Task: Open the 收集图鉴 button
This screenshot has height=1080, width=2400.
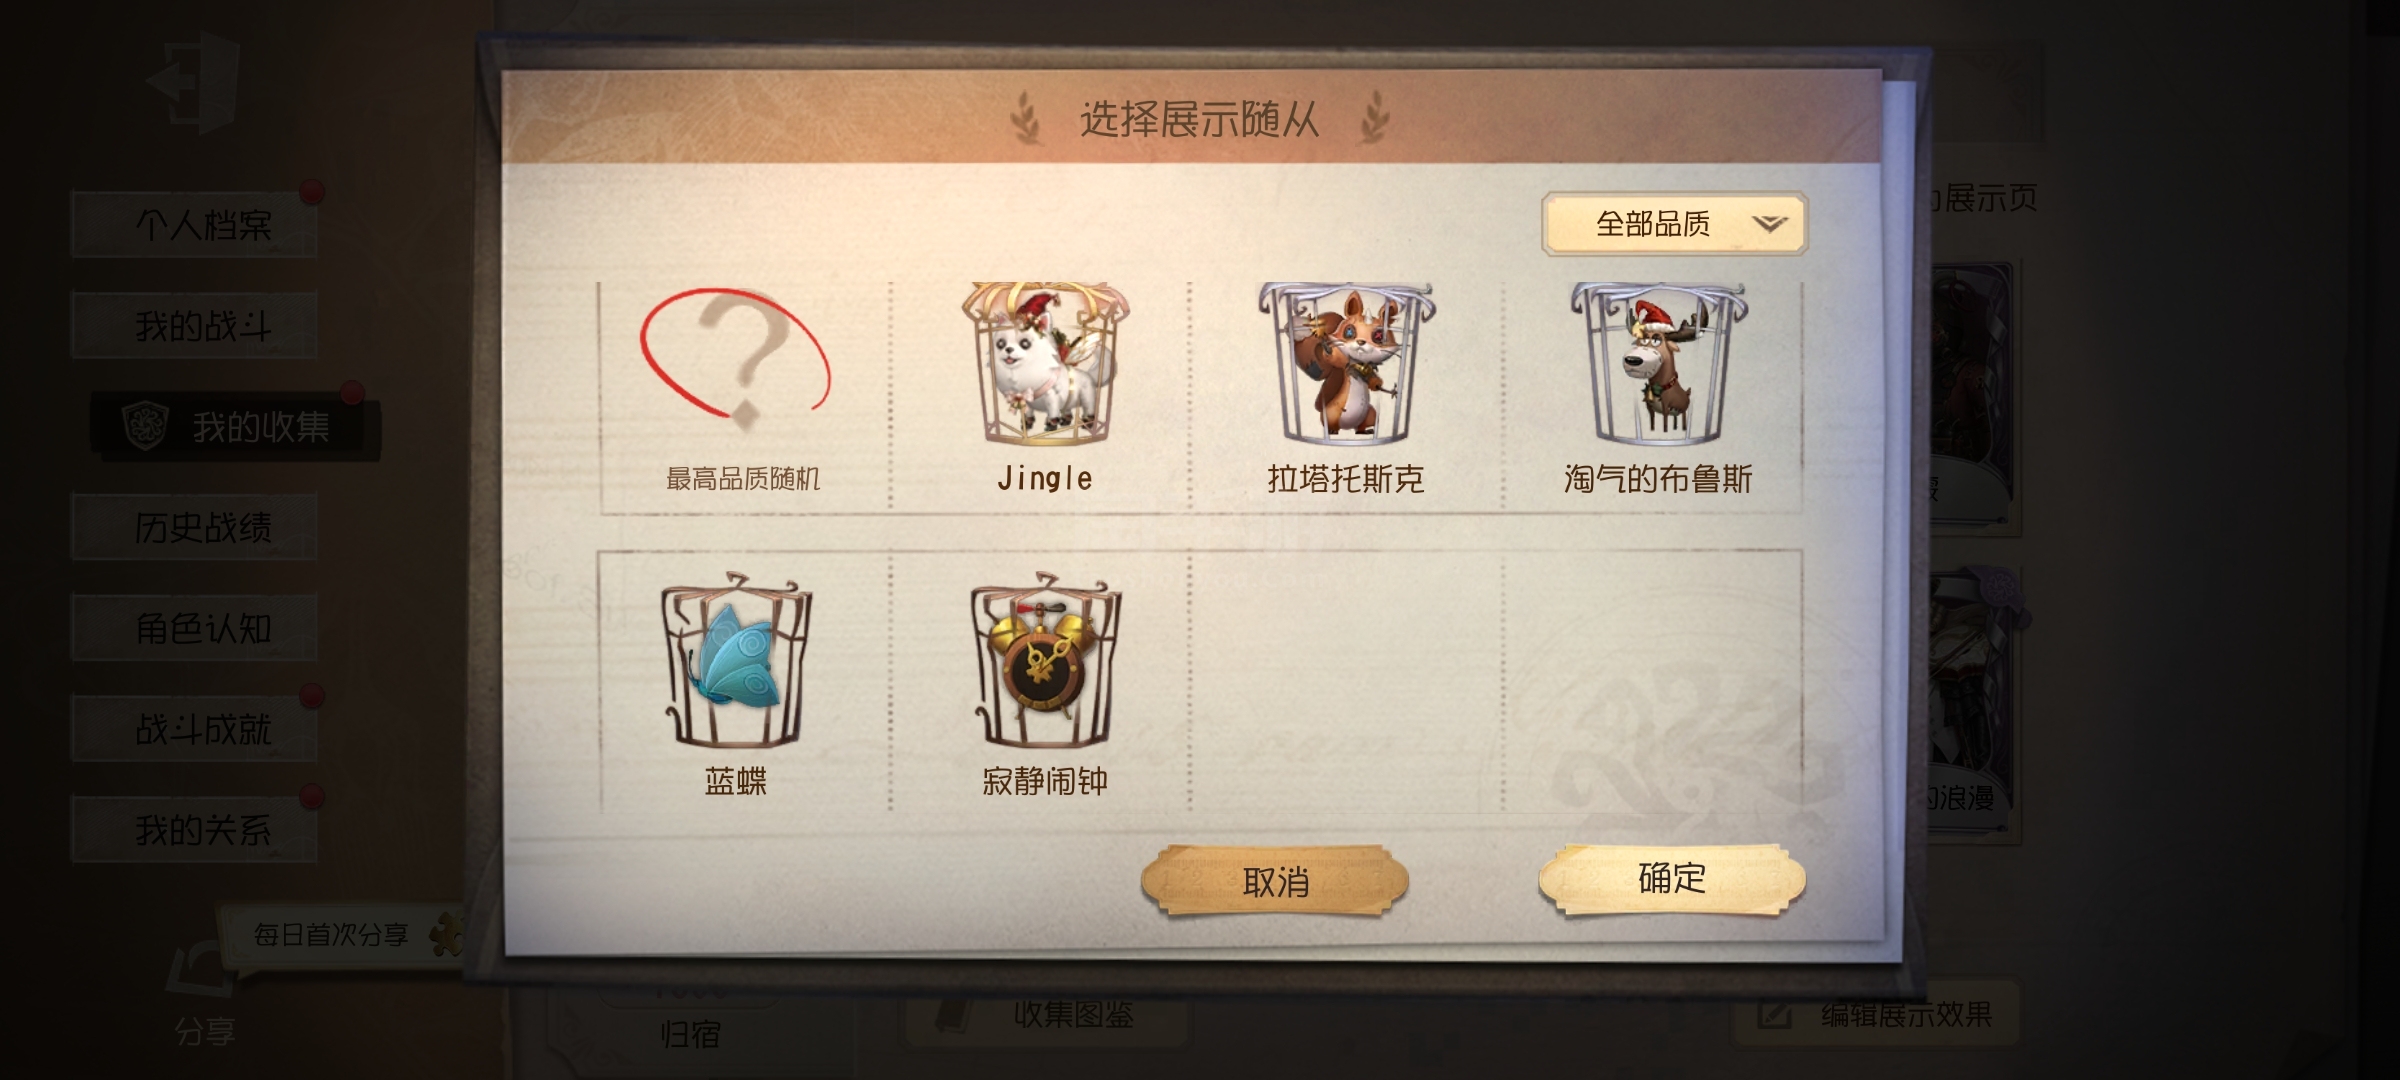Action: [1048, 1015]
